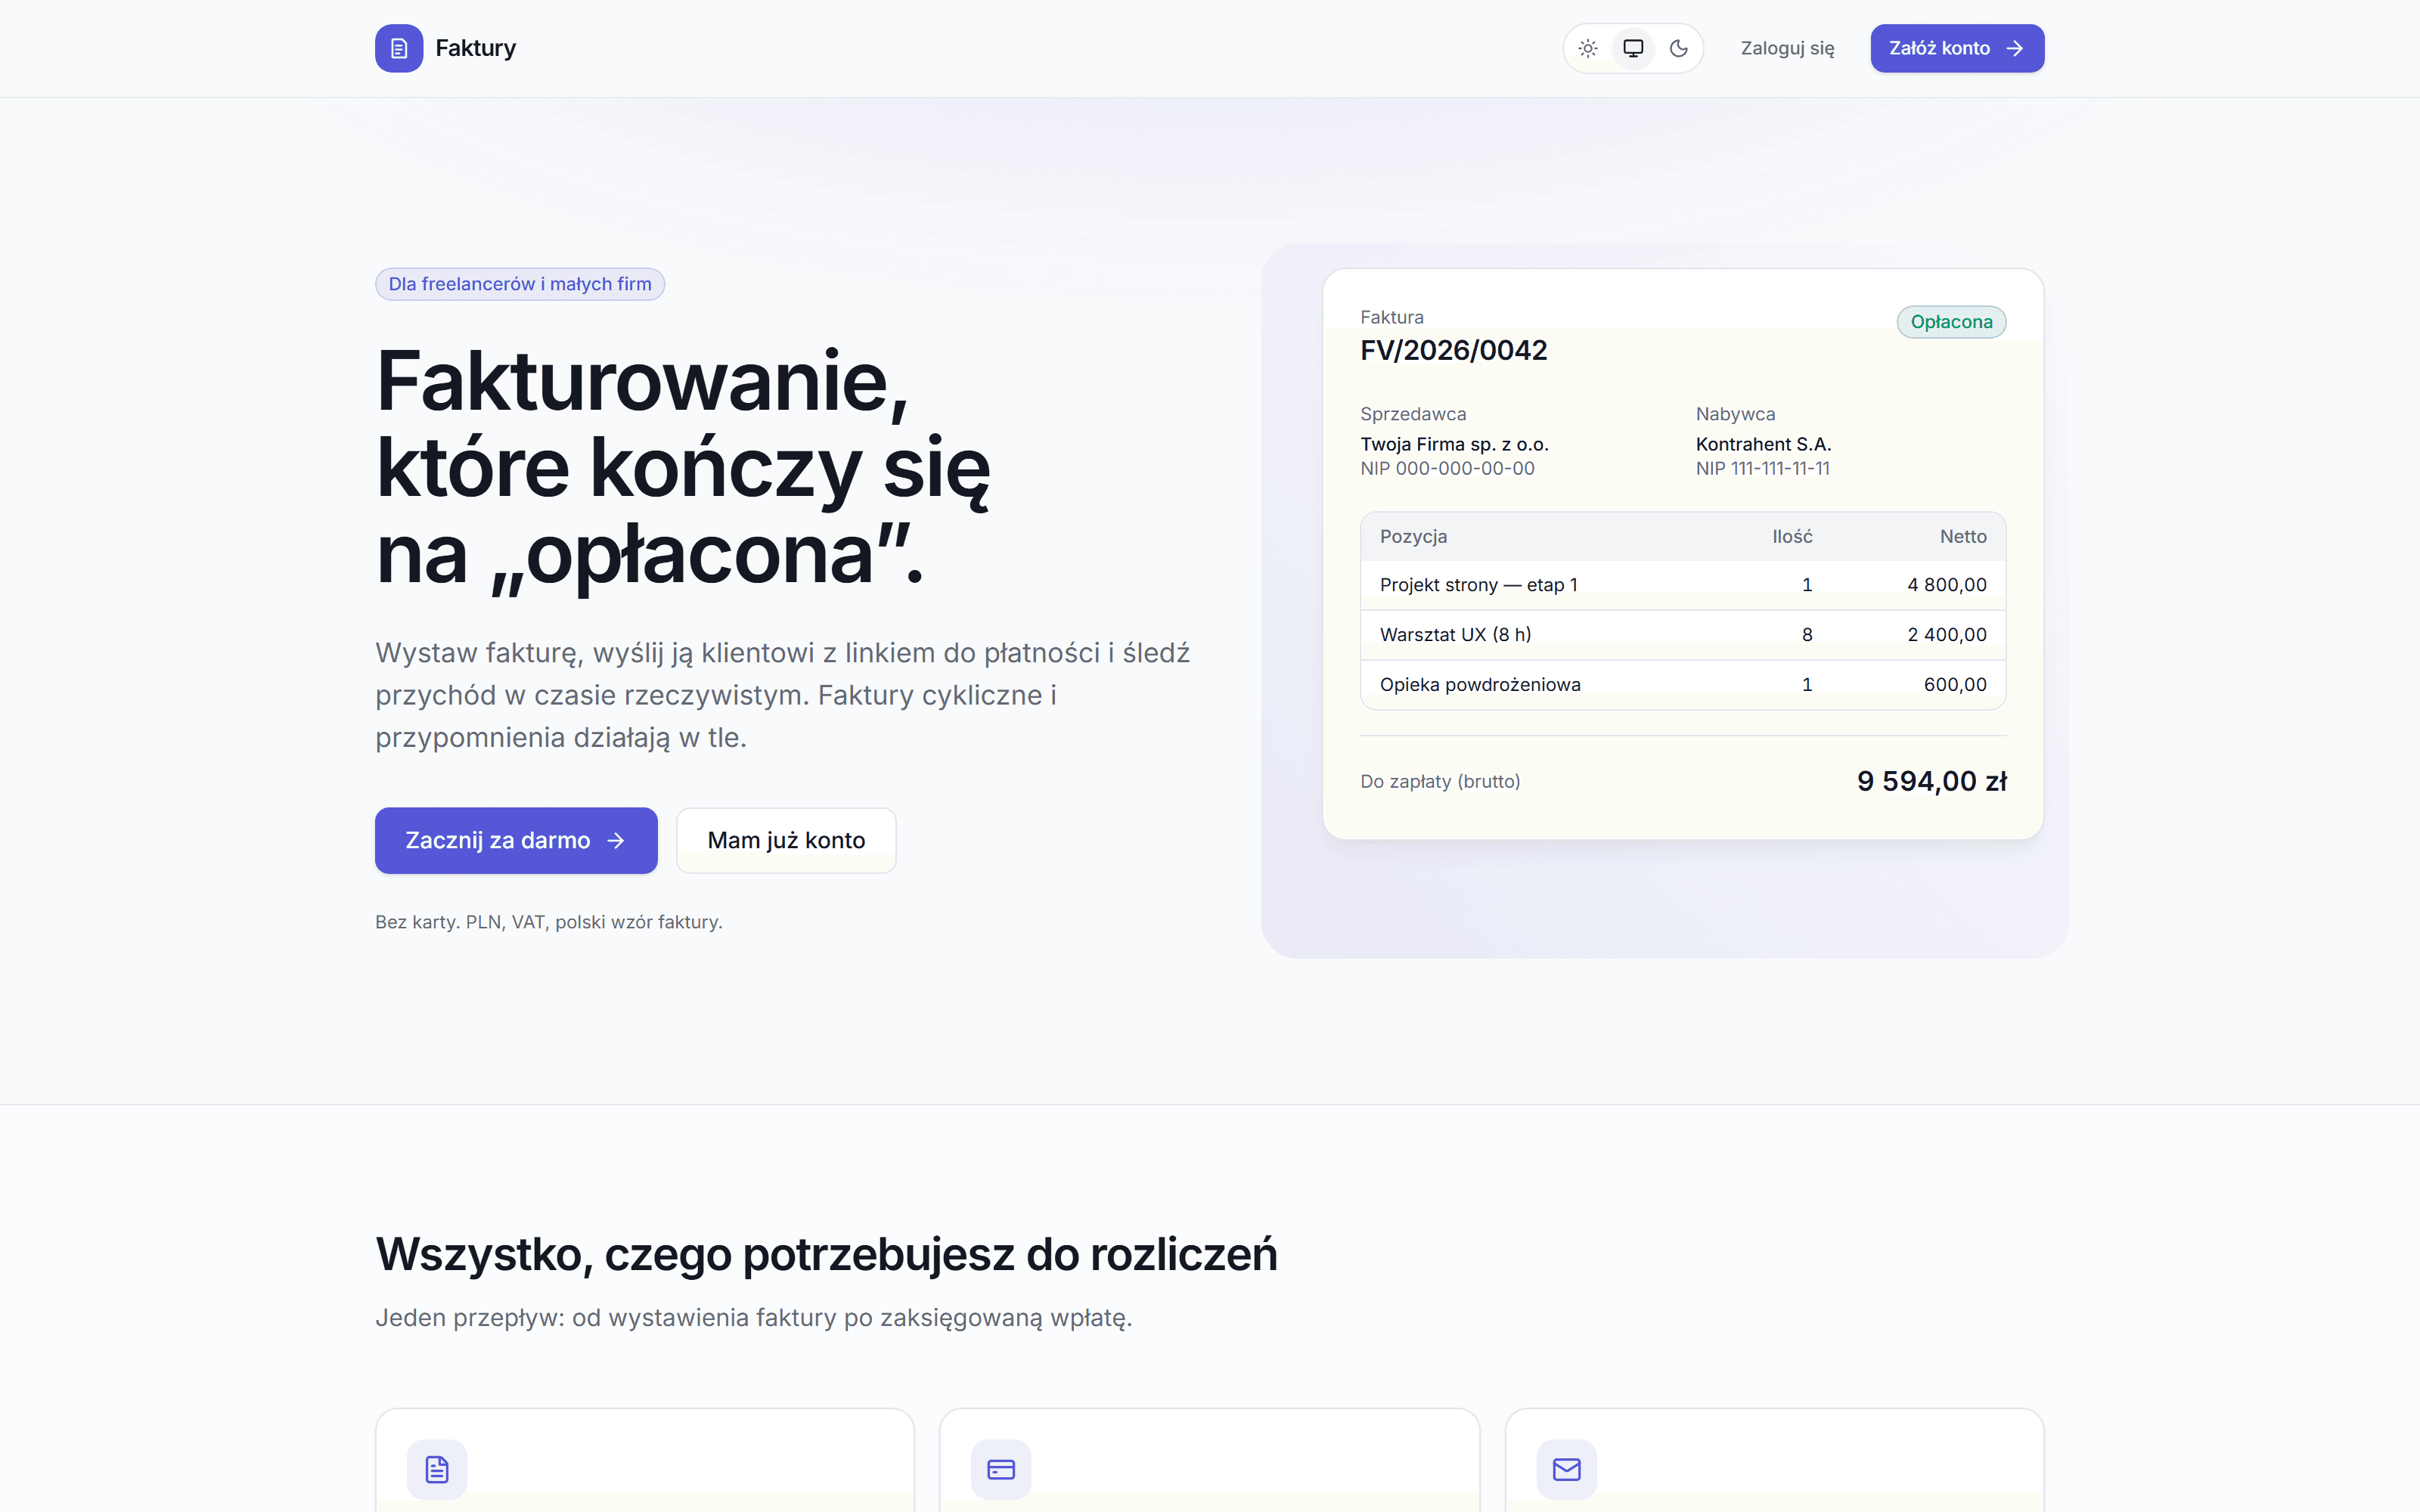Viewport: 2420px width, 1512px height.
Task: Open the Zaloguj się link
Action: pos(1787,48)
